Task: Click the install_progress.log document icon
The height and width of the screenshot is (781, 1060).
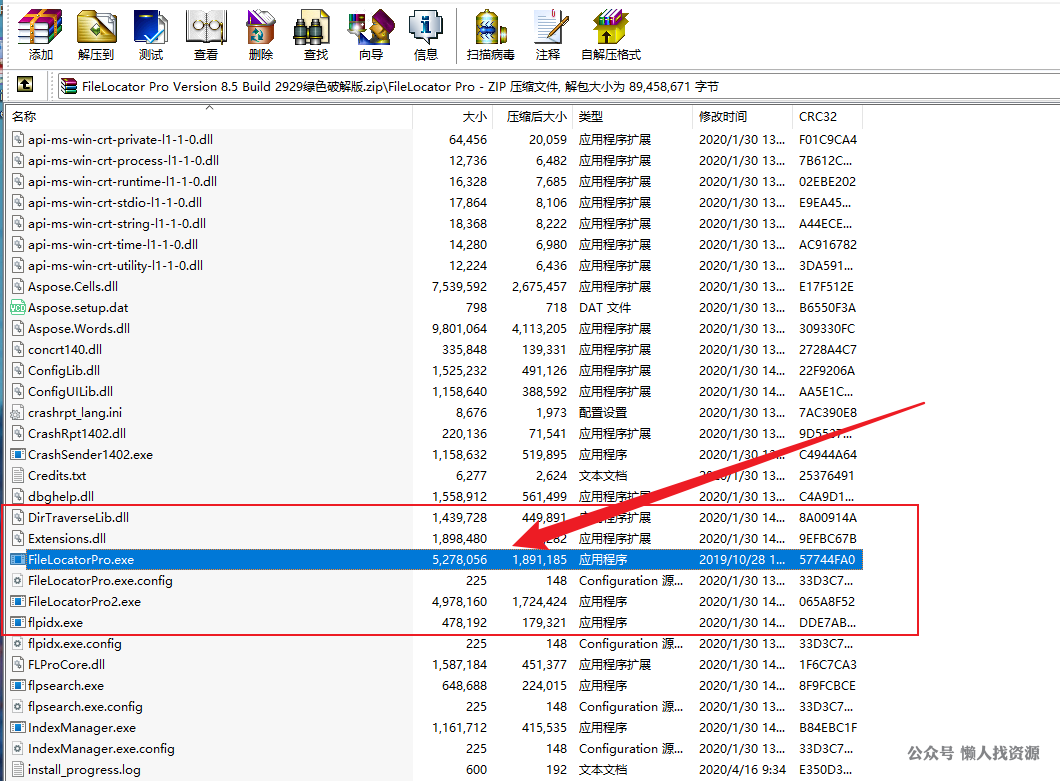Action: point(18,770)
